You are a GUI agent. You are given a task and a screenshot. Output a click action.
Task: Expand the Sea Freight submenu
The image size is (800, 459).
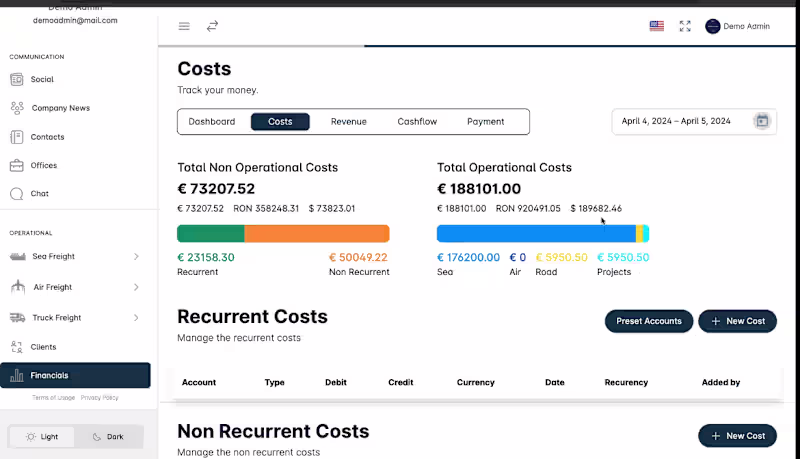pyautogui.click(x=136, y=257)
